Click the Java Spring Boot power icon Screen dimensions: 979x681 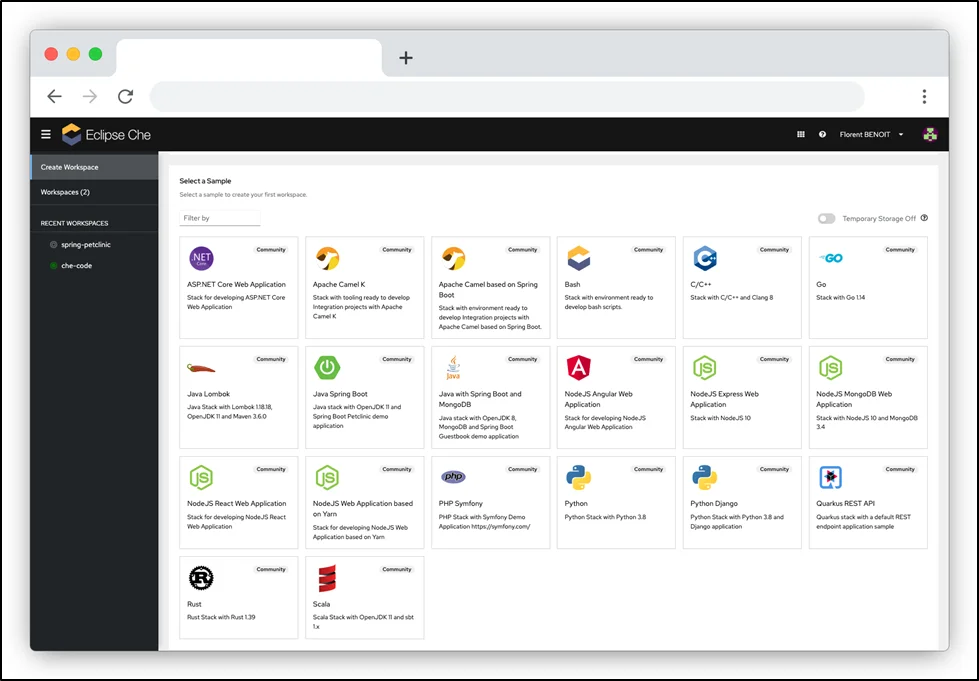pyautogui.click(x=327, y=368)
